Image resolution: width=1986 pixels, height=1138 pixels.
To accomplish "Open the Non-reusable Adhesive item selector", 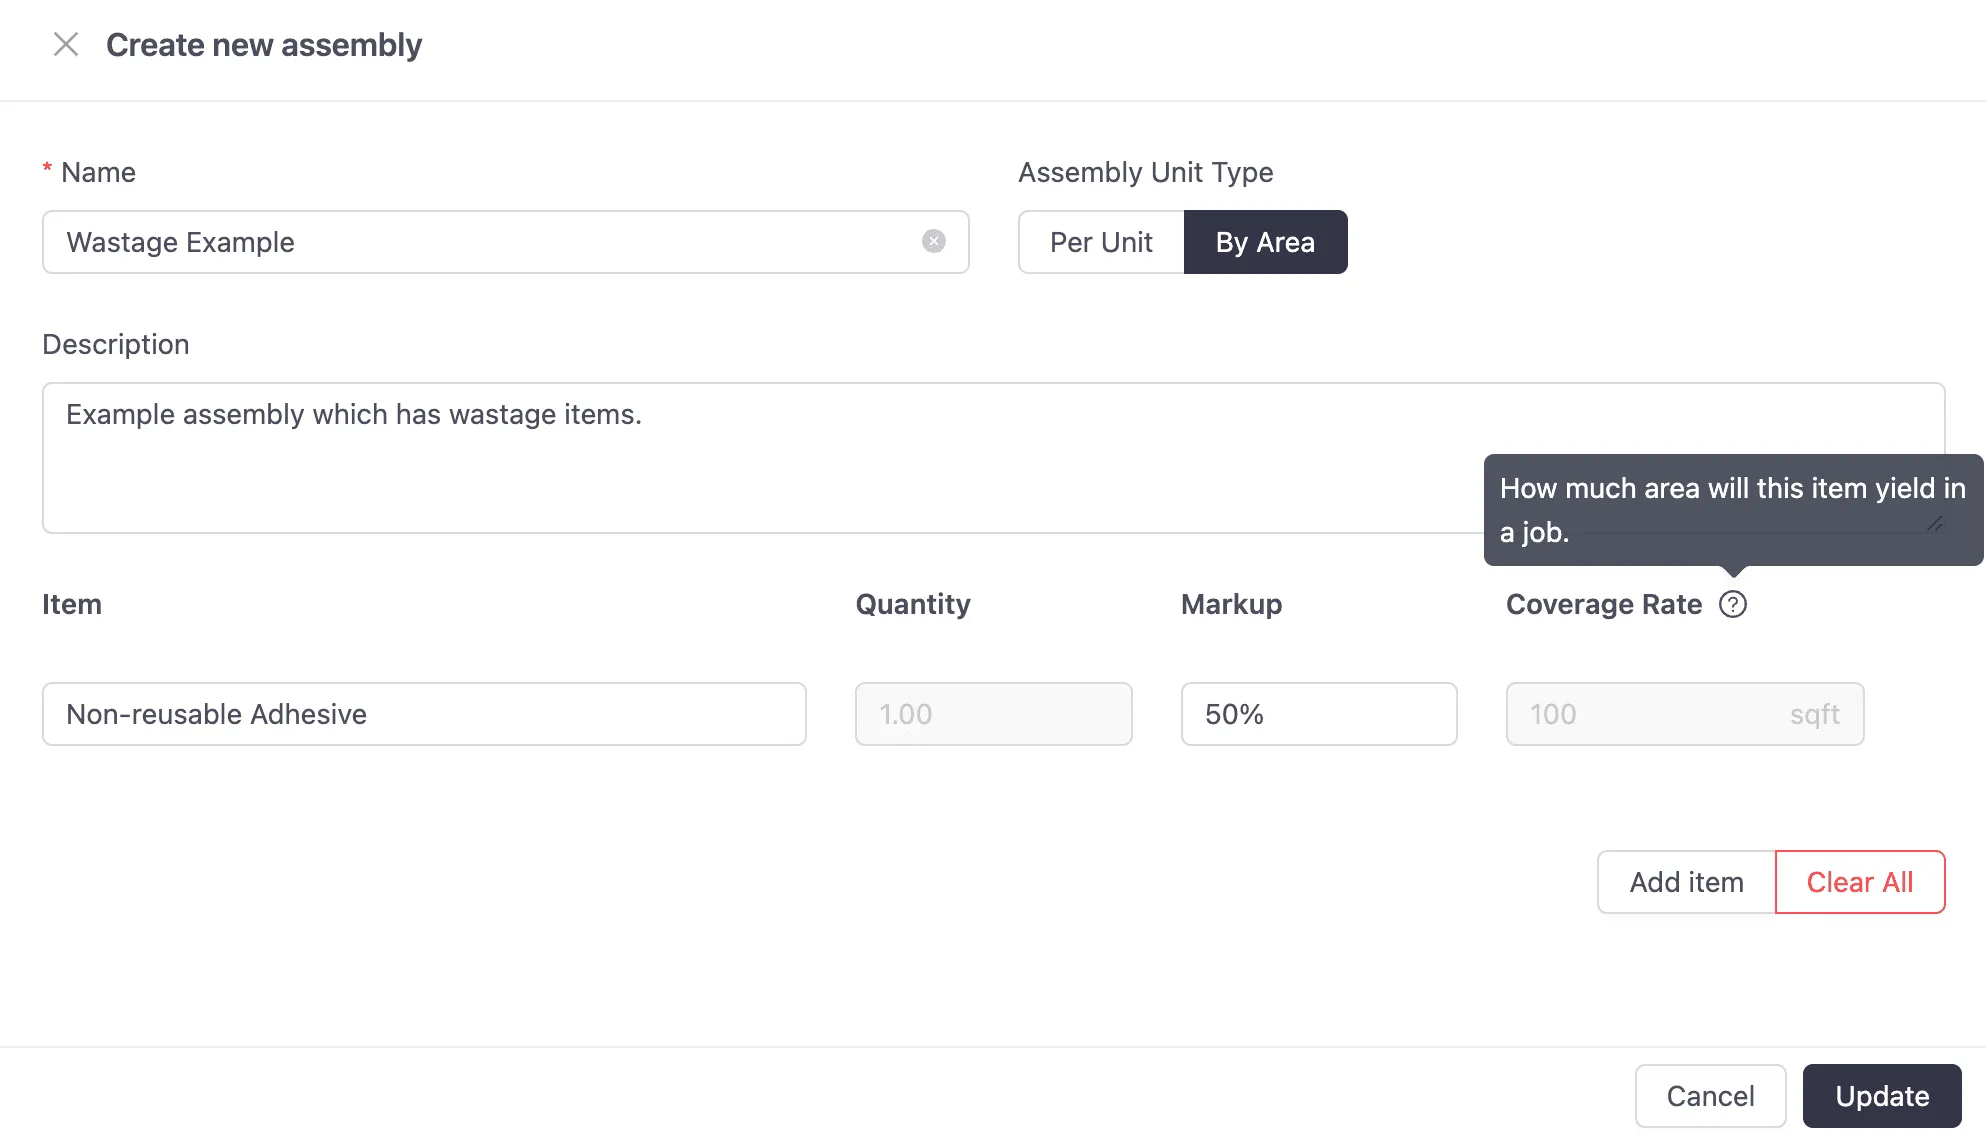I will [x=424, y=714].
